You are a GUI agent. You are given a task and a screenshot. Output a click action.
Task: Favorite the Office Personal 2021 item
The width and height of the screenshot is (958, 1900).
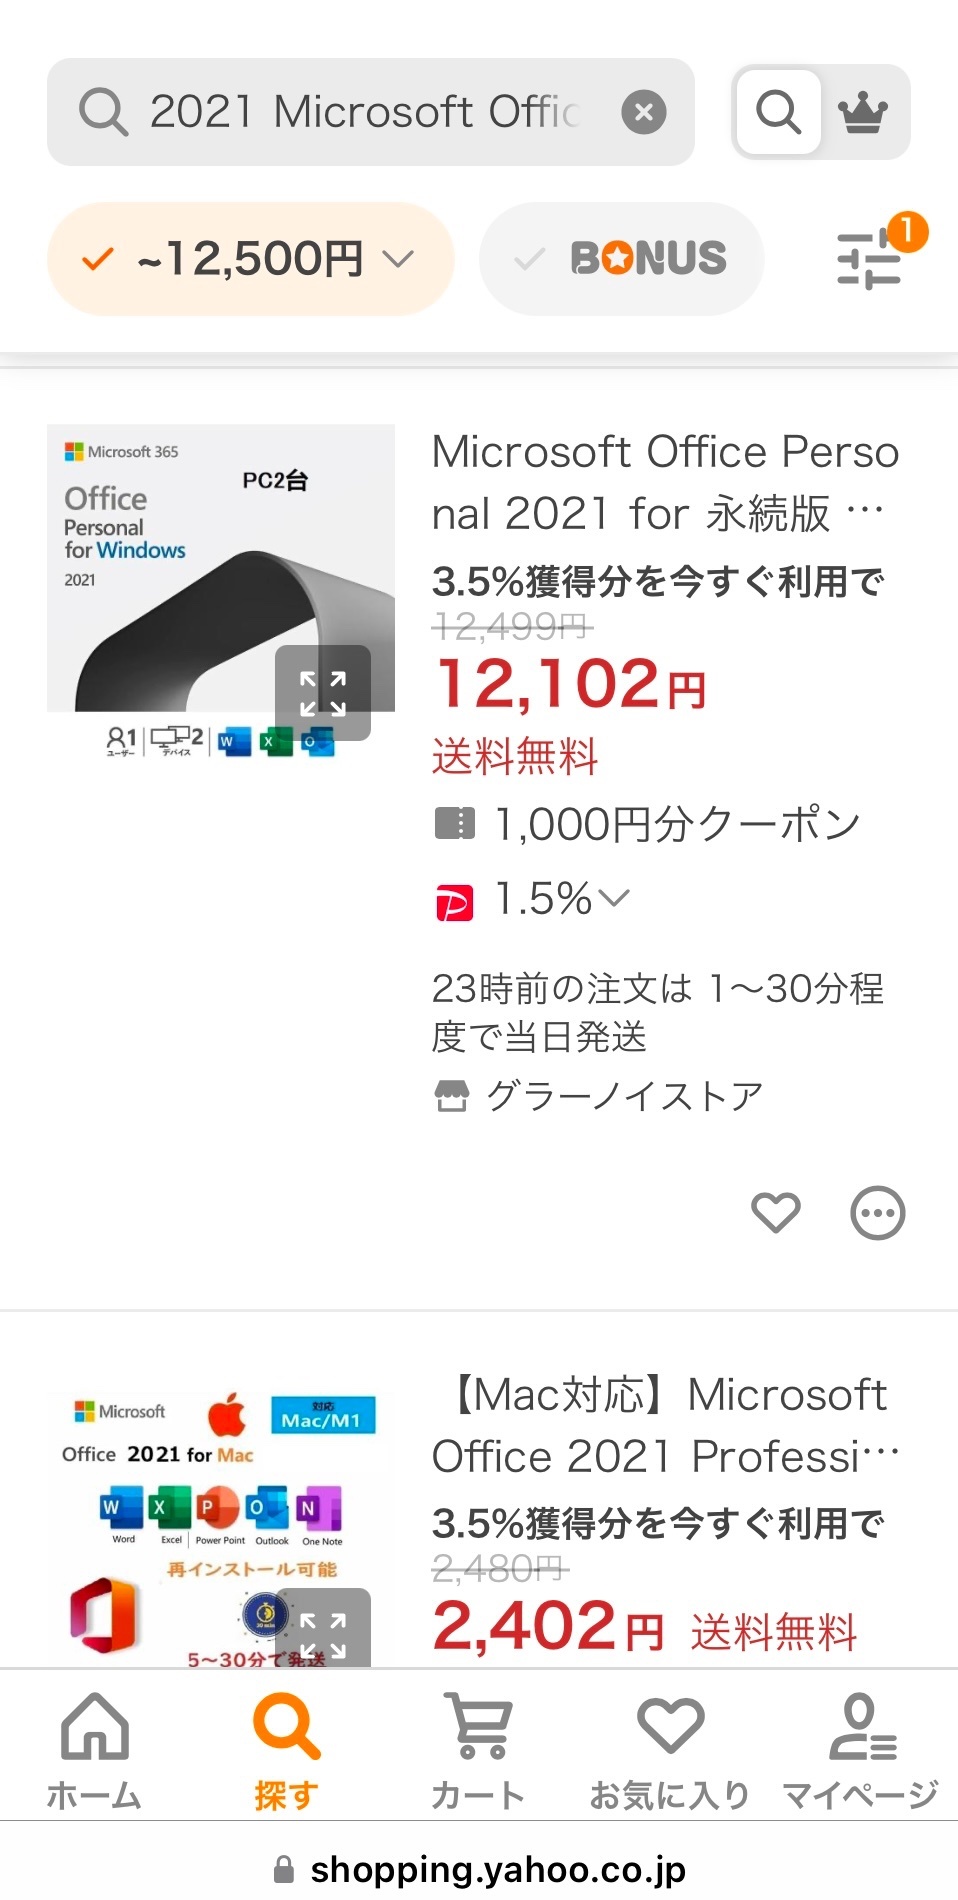(x=776, y=1213)
